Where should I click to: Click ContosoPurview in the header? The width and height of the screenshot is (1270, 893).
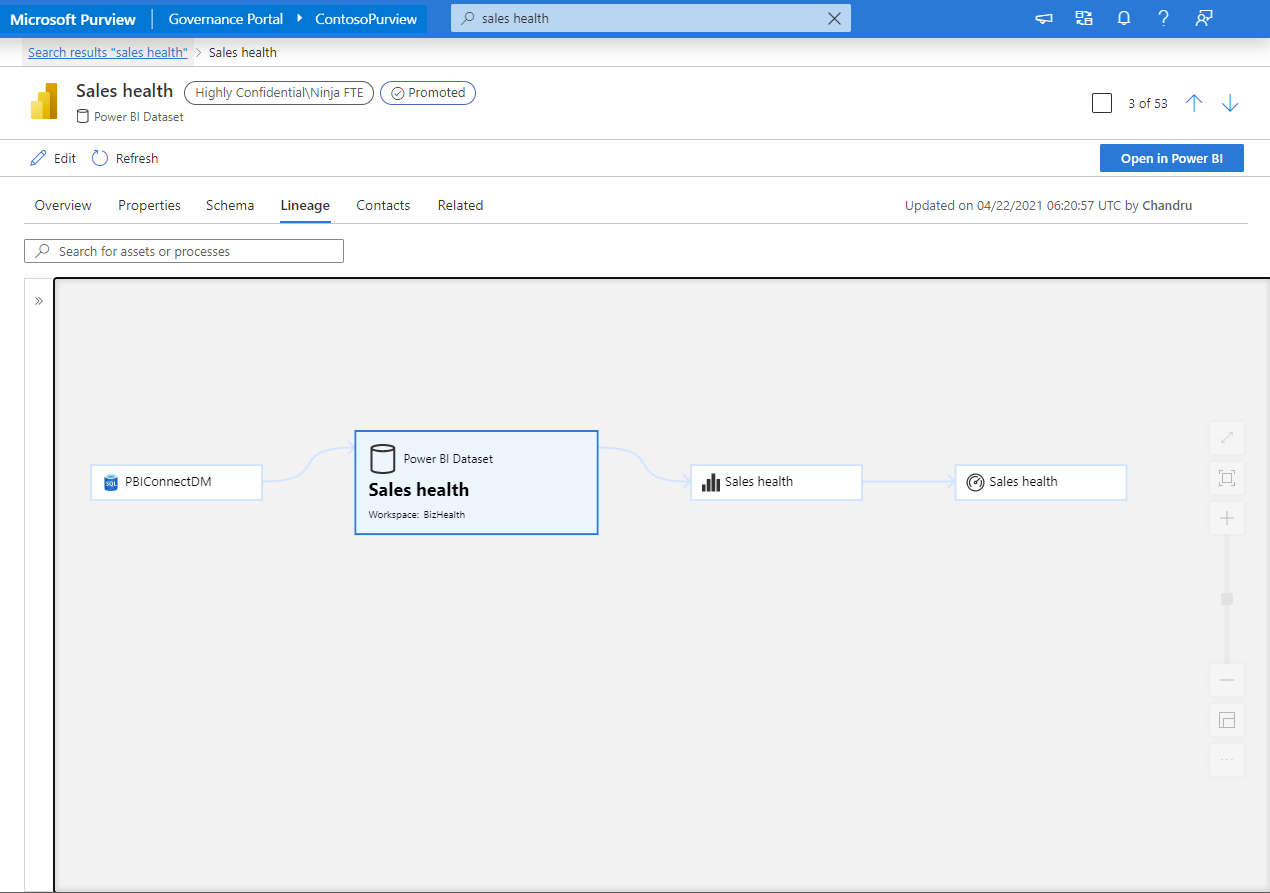366,19
